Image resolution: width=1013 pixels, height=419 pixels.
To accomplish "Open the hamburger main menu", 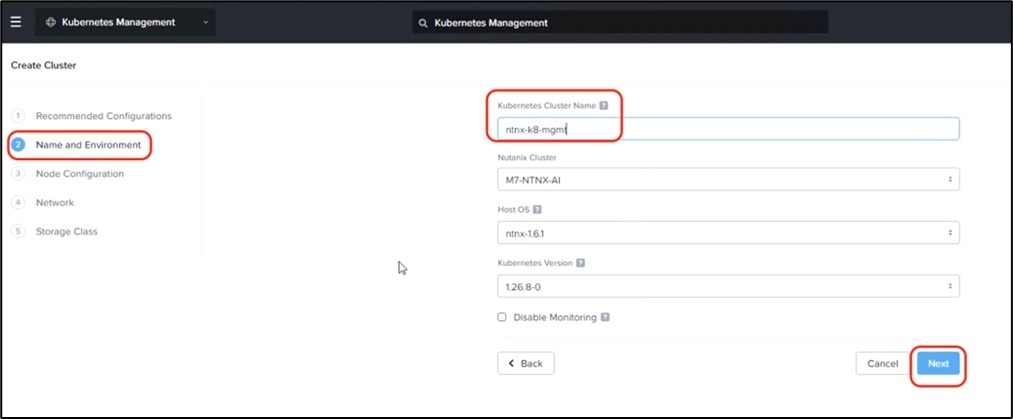I will point(16,23).
